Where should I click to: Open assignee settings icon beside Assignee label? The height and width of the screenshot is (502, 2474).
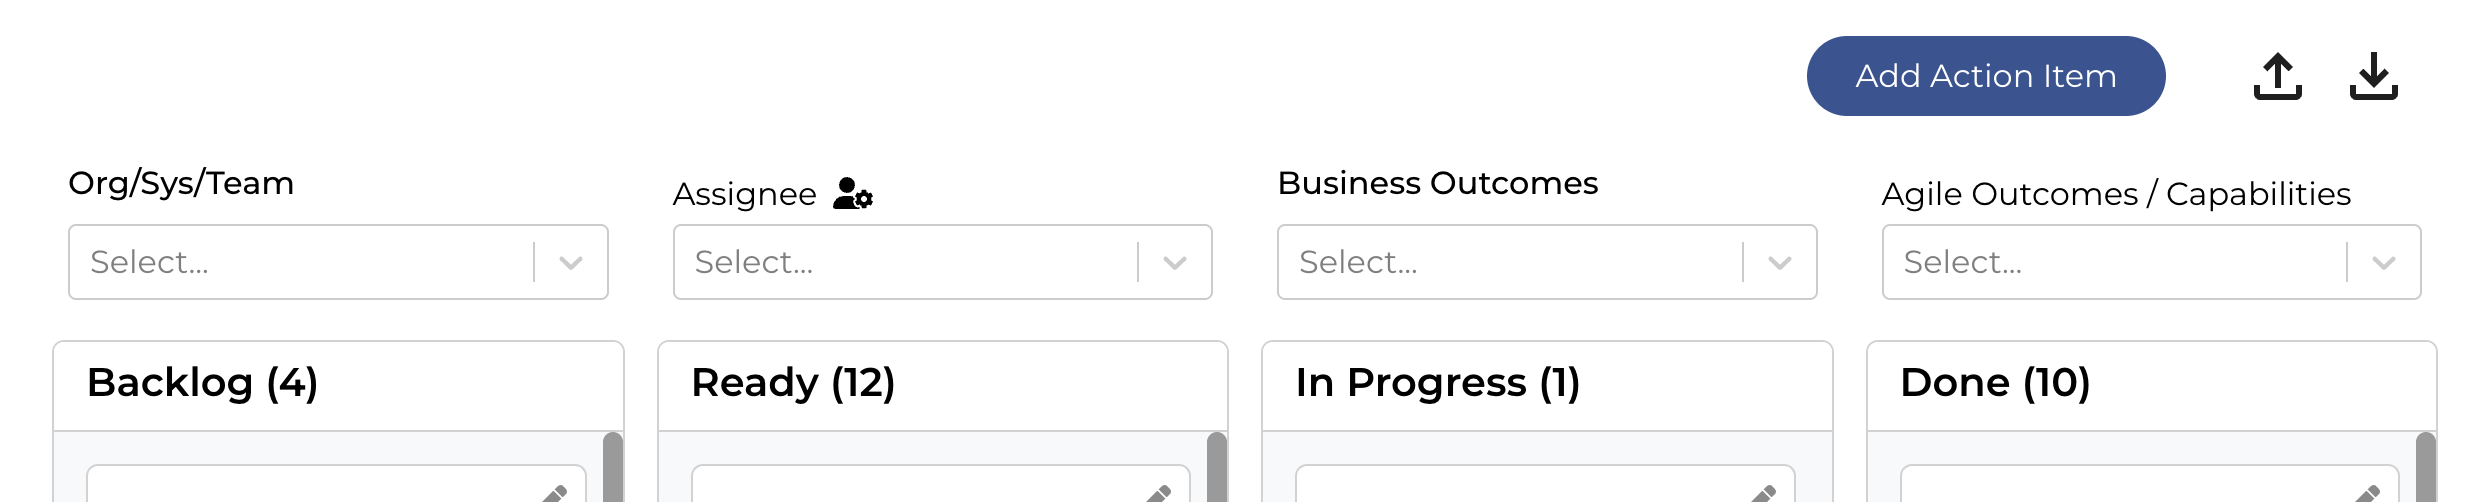(853, 193)
